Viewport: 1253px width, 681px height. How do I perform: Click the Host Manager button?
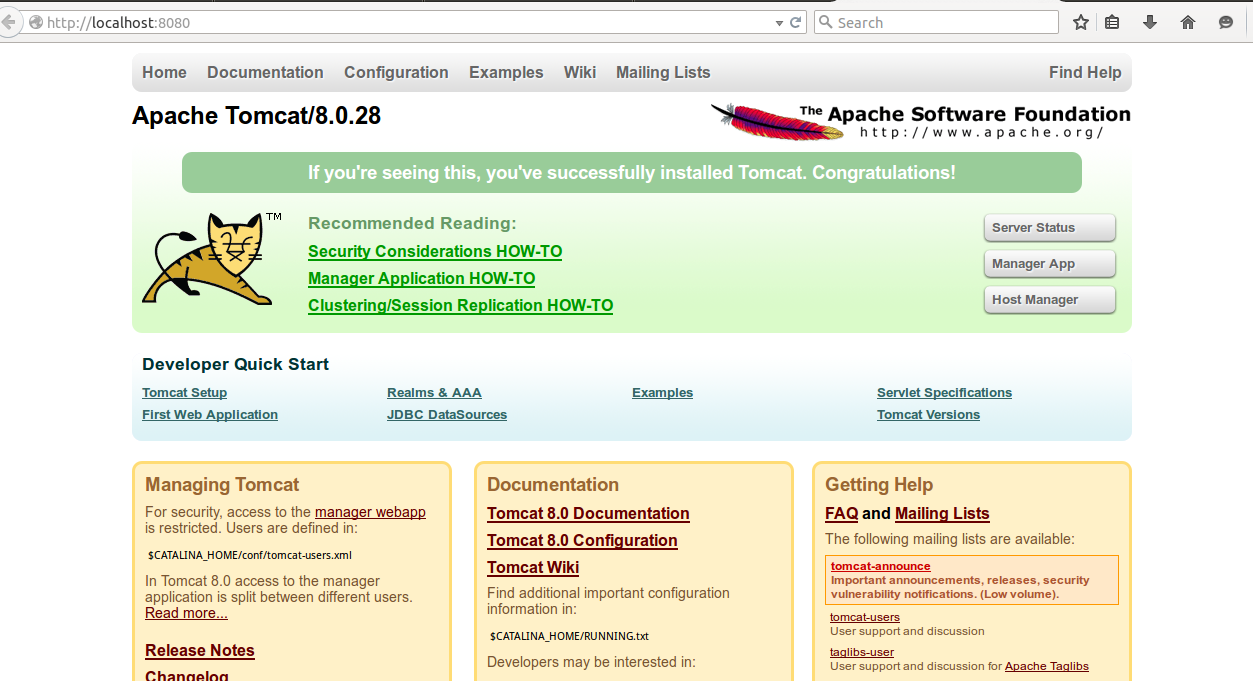click(x=1049, y=300)
